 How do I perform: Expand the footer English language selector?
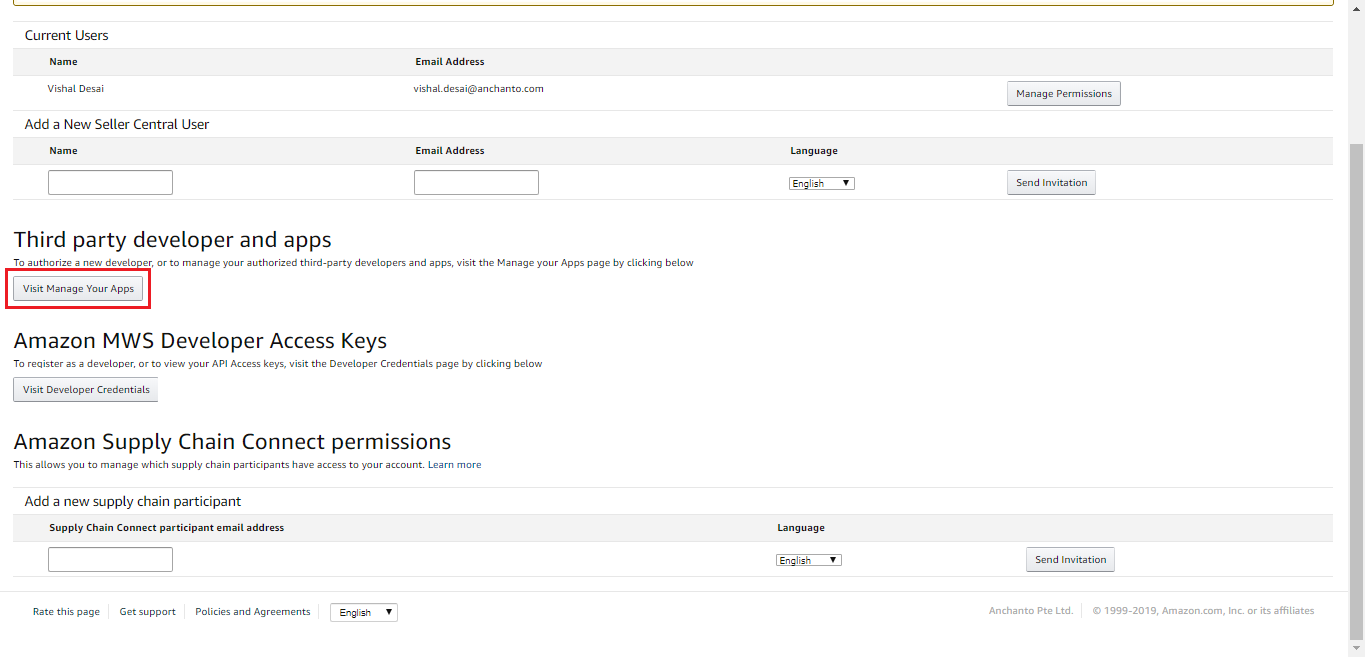[x=364, y=613]
